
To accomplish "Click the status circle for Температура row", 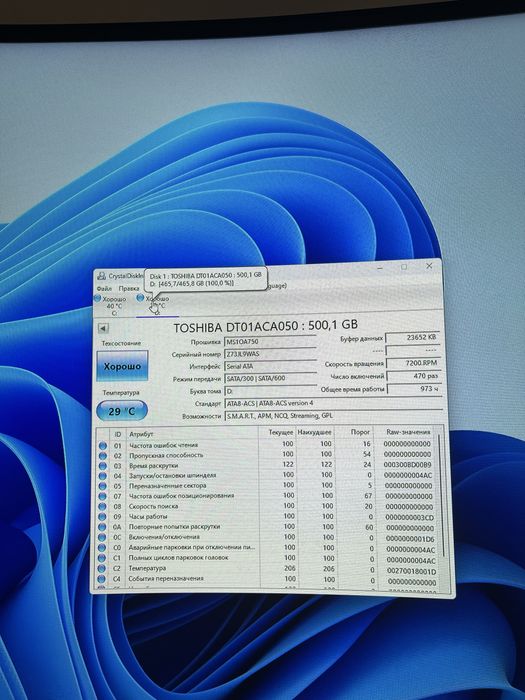I will coord(103,569).
